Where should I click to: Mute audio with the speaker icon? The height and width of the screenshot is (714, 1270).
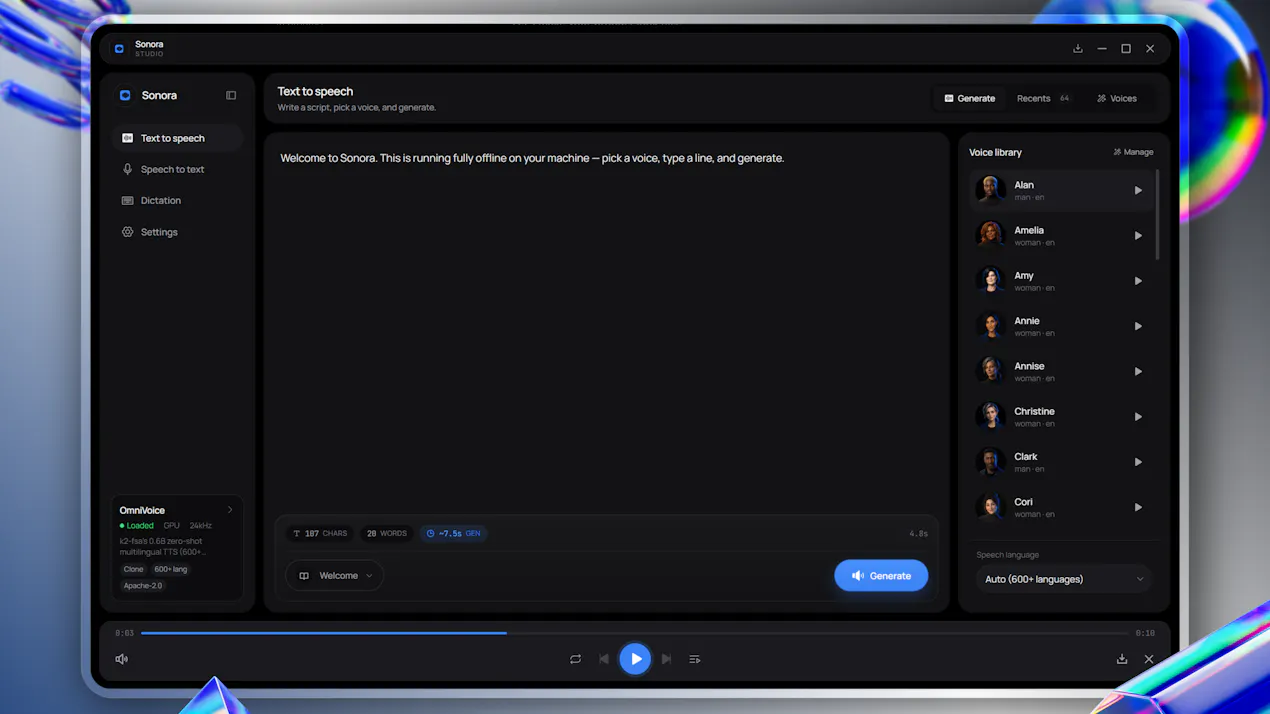pyautogui.click(x=122, y=659)
